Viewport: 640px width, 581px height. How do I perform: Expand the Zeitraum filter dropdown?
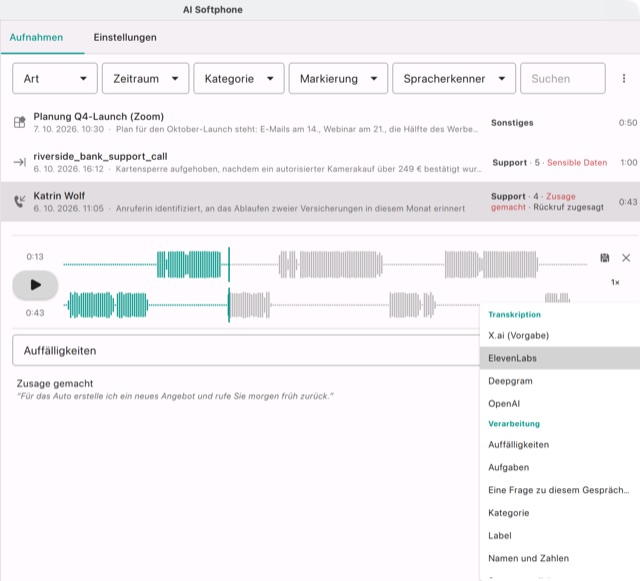tap(145, 78)
